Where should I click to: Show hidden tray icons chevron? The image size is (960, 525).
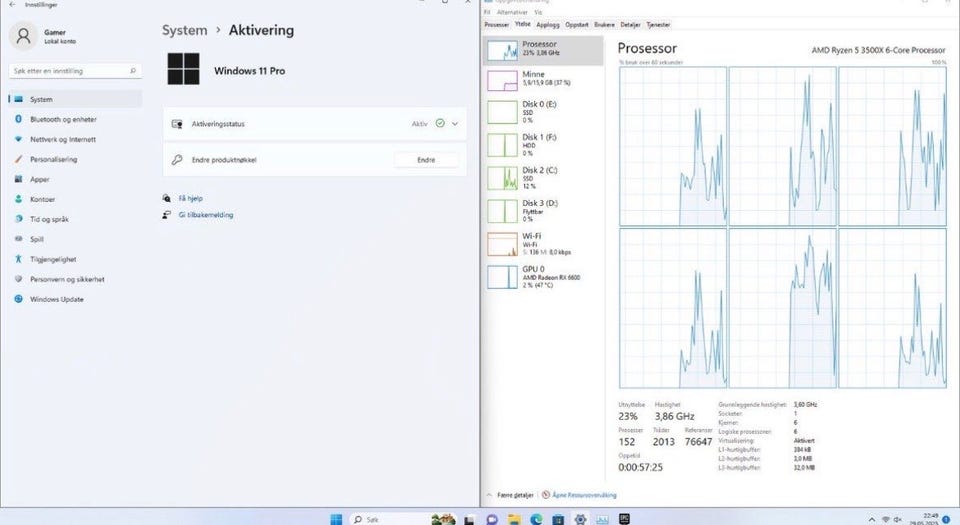(x=872, y=519)
